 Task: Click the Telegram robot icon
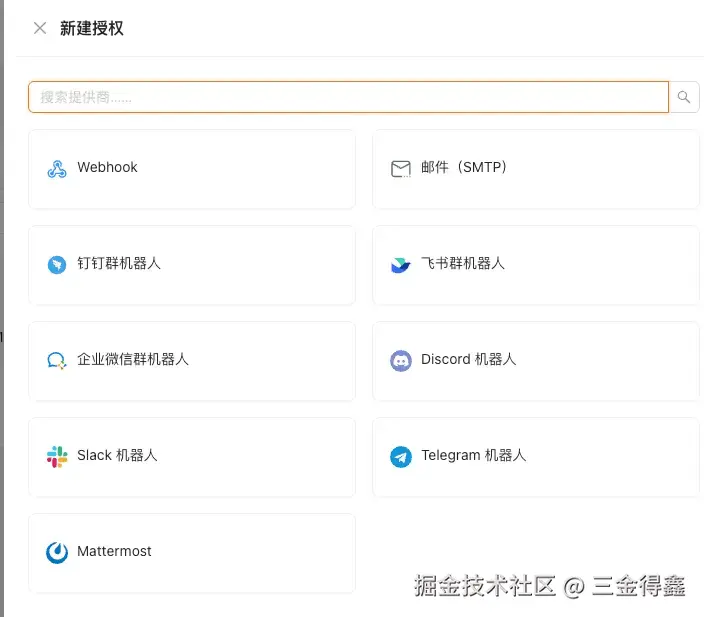point(400,457)
